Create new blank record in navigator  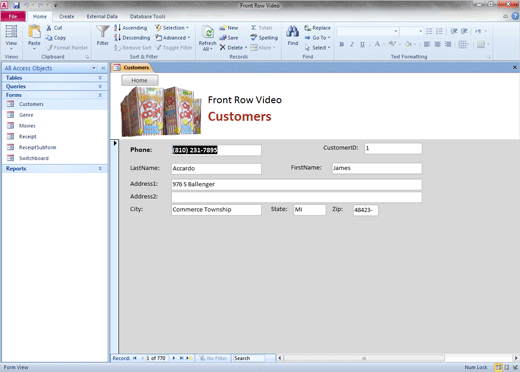189,358
